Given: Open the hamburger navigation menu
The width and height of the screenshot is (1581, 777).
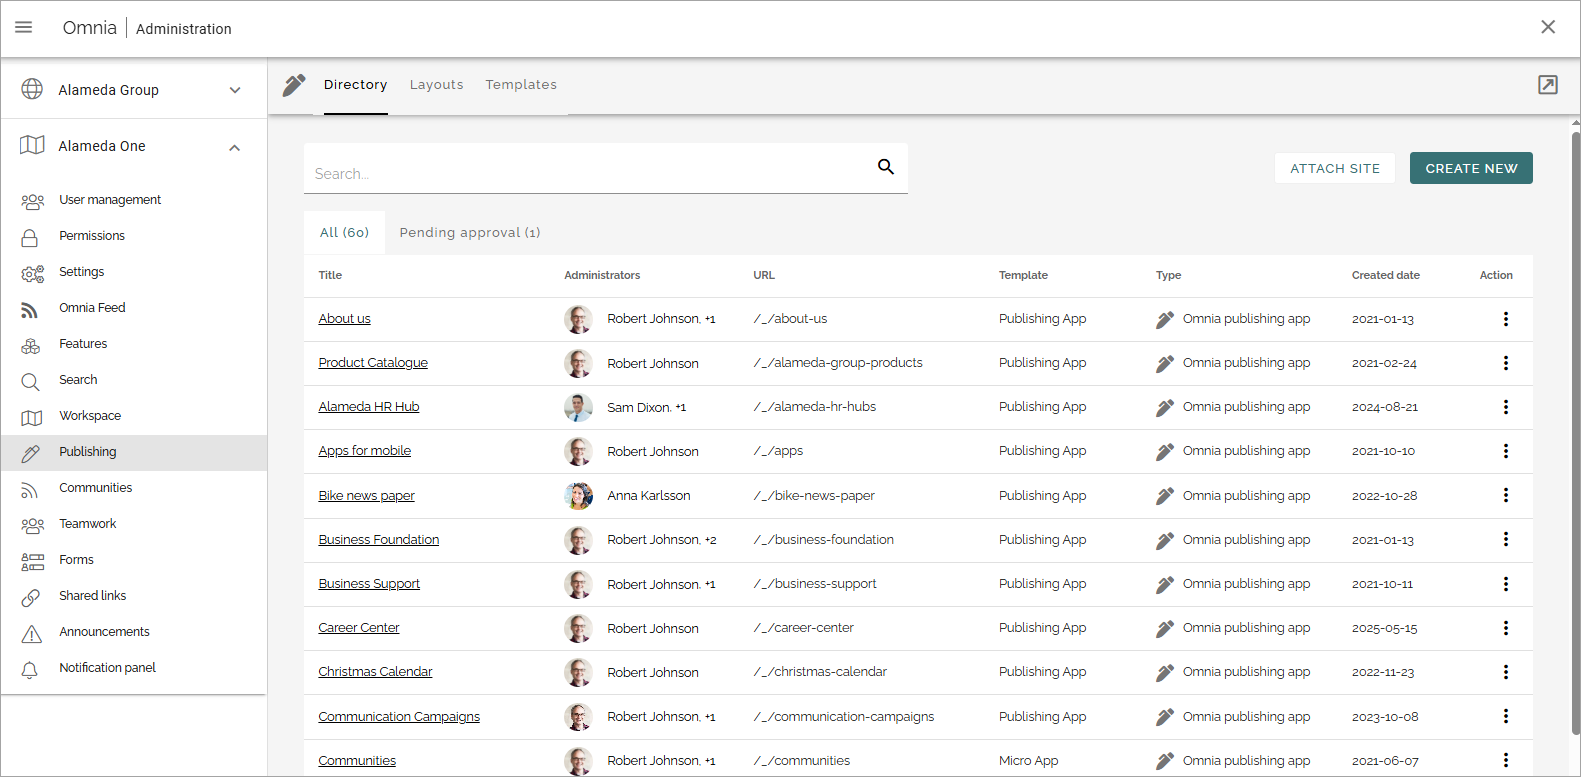Looking at the screenshot, I should click(23, 27).
